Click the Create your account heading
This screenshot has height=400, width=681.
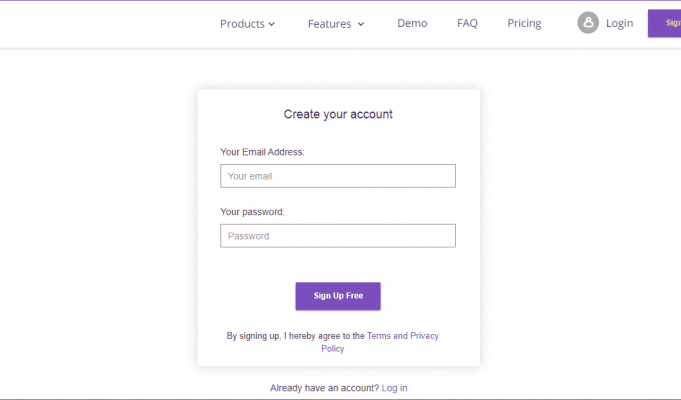coord(338,114)
